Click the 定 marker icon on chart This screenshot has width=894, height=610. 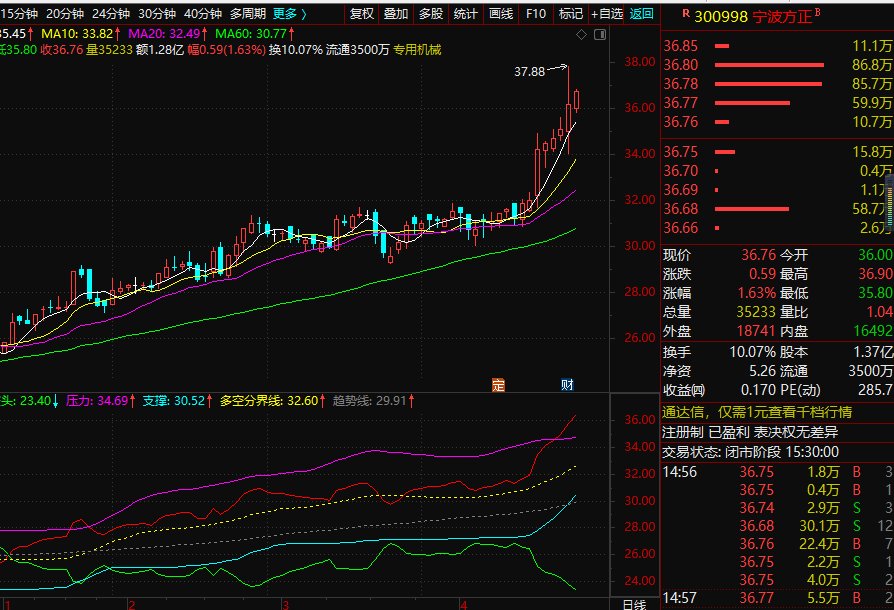click(499, 385)
